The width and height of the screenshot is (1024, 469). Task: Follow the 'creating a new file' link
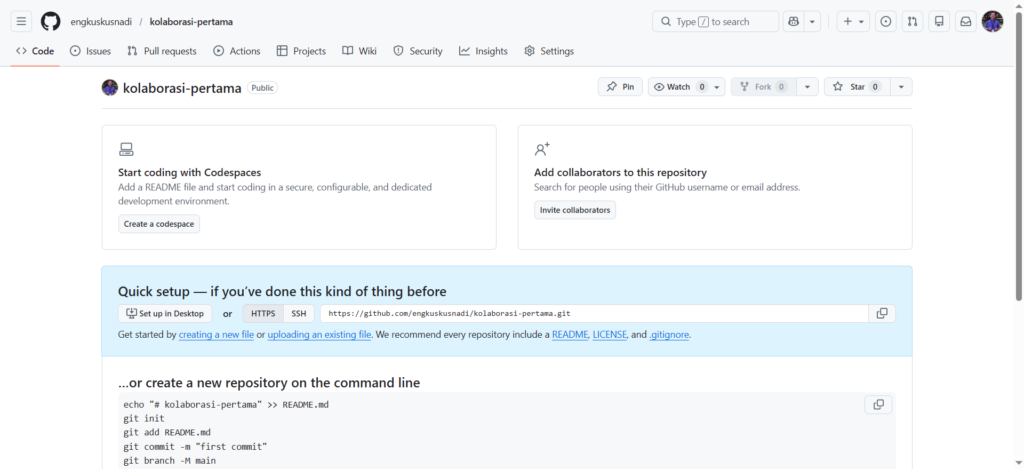(x=216, y=334)
